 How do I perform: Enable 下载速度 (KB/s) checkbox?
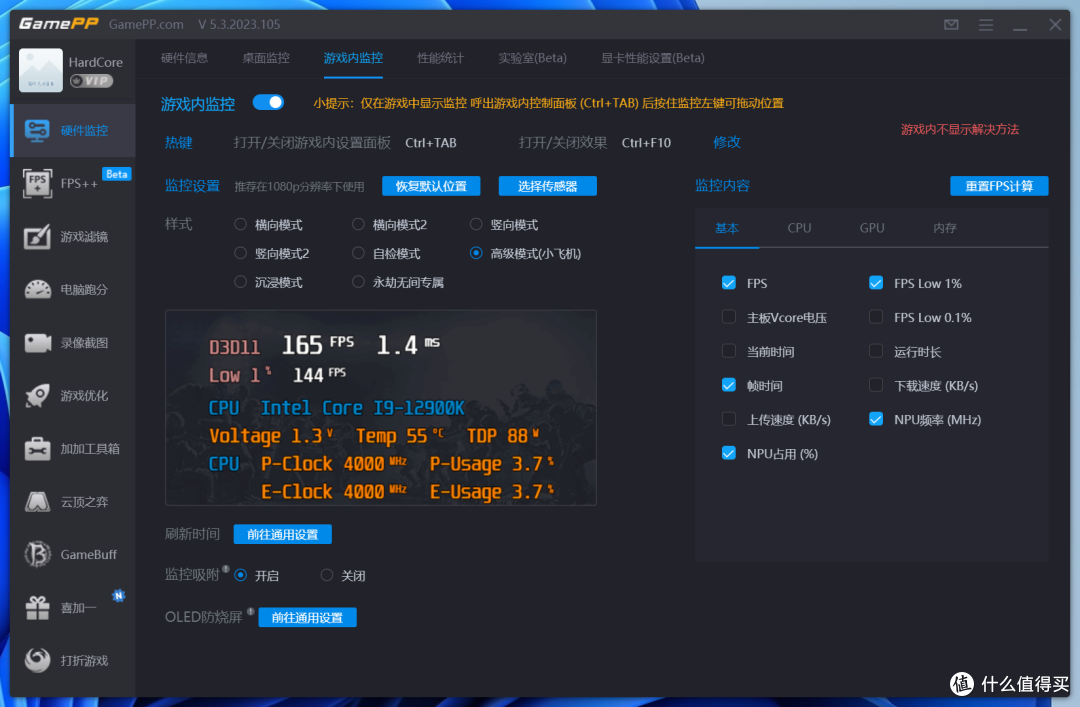[x=876, y=385]
